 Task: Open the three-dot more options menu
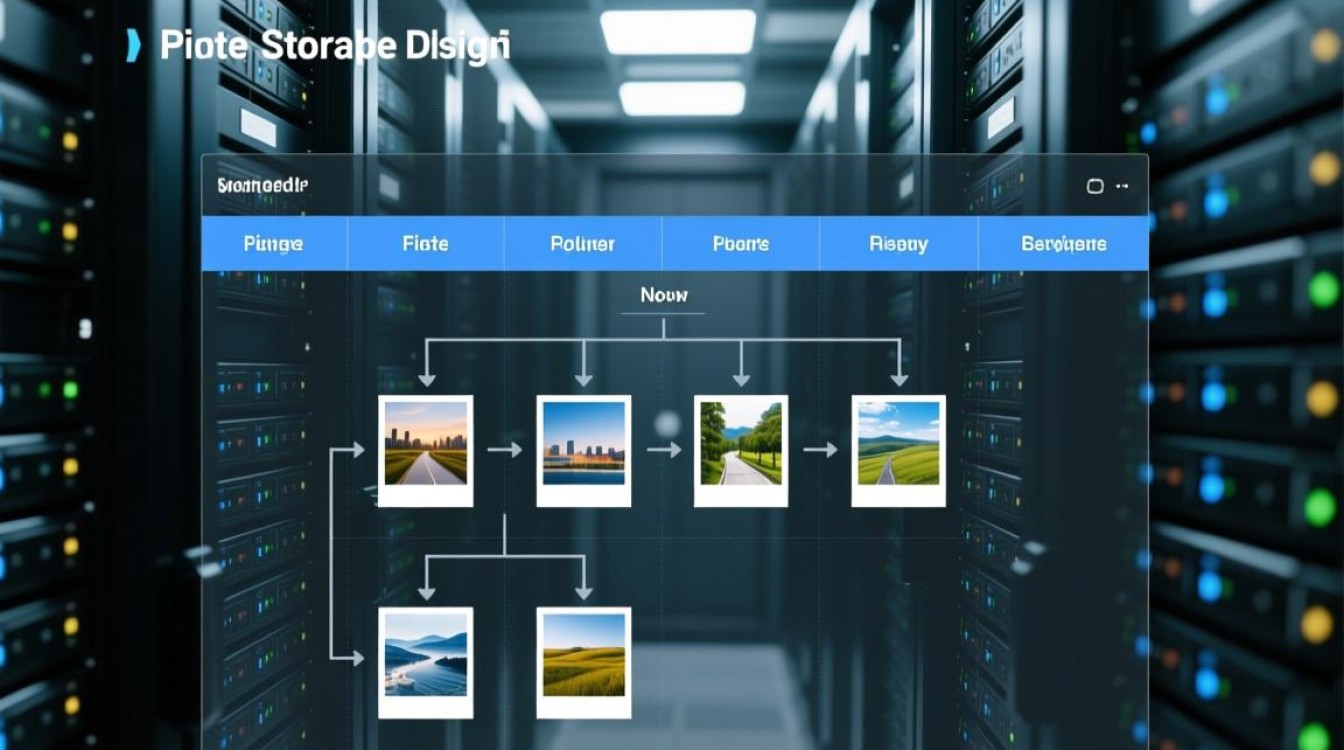[1123, 186]
